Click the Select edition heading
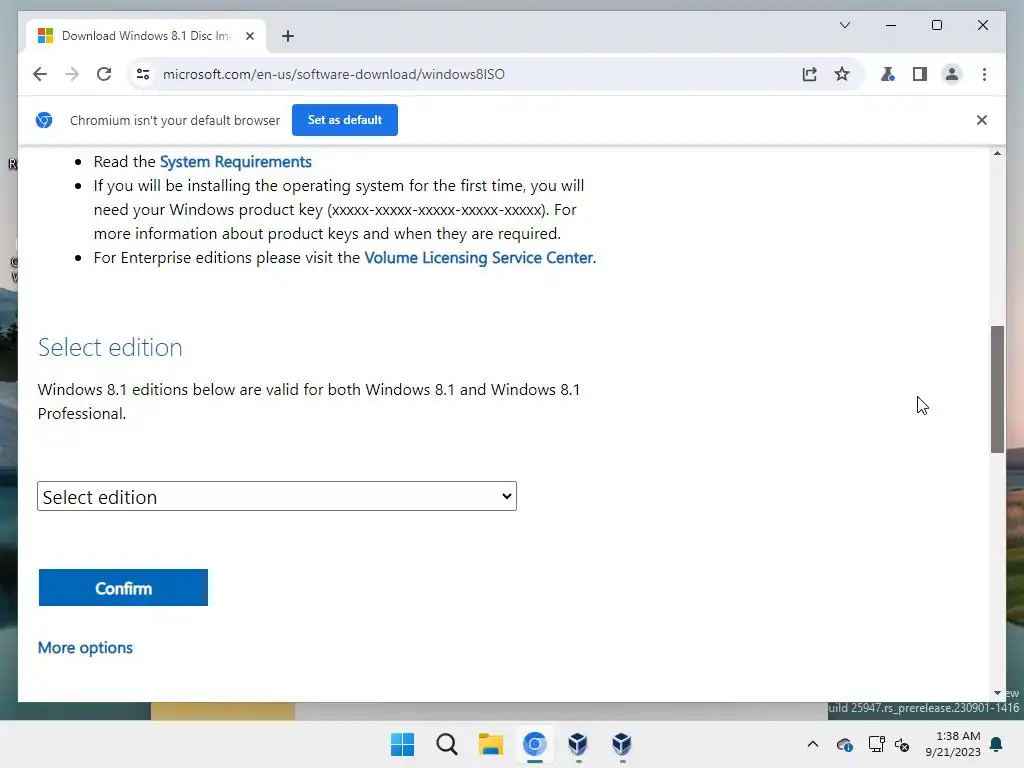 (x=110, y=347)
